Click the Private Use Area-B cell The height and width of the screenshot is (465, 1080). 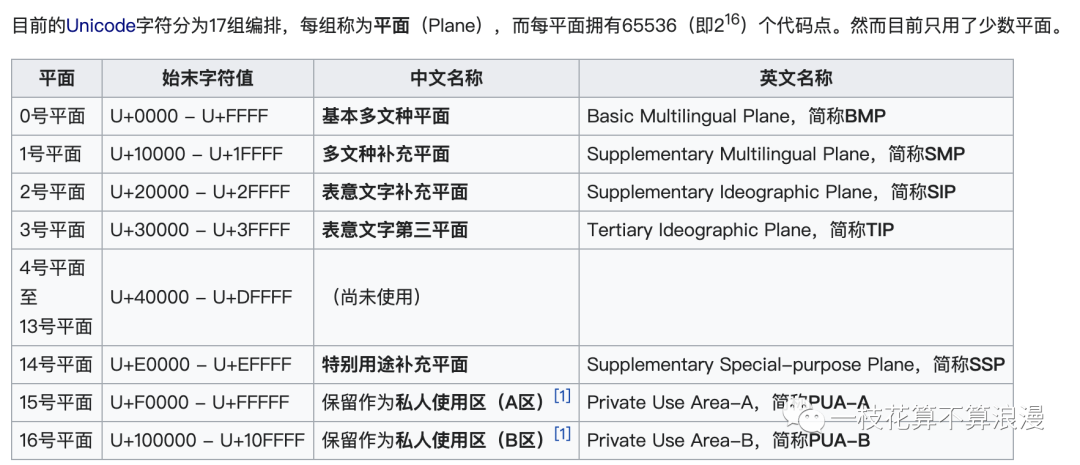tap(796, 440)
